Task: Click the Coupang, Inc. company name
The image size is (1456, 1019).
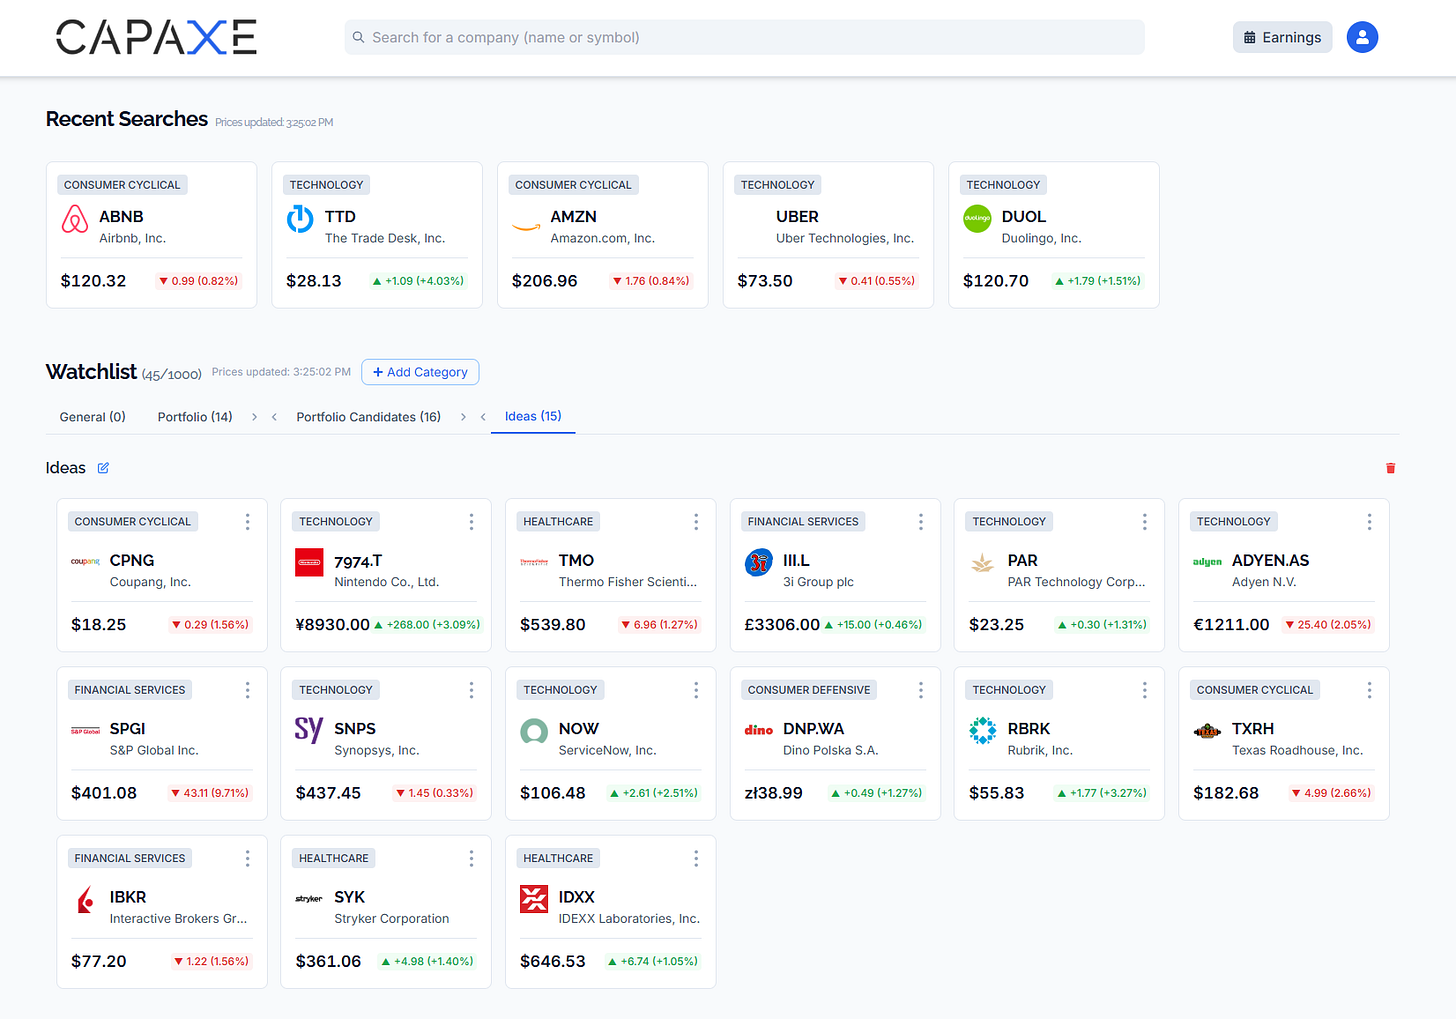Action: [150, 582]
